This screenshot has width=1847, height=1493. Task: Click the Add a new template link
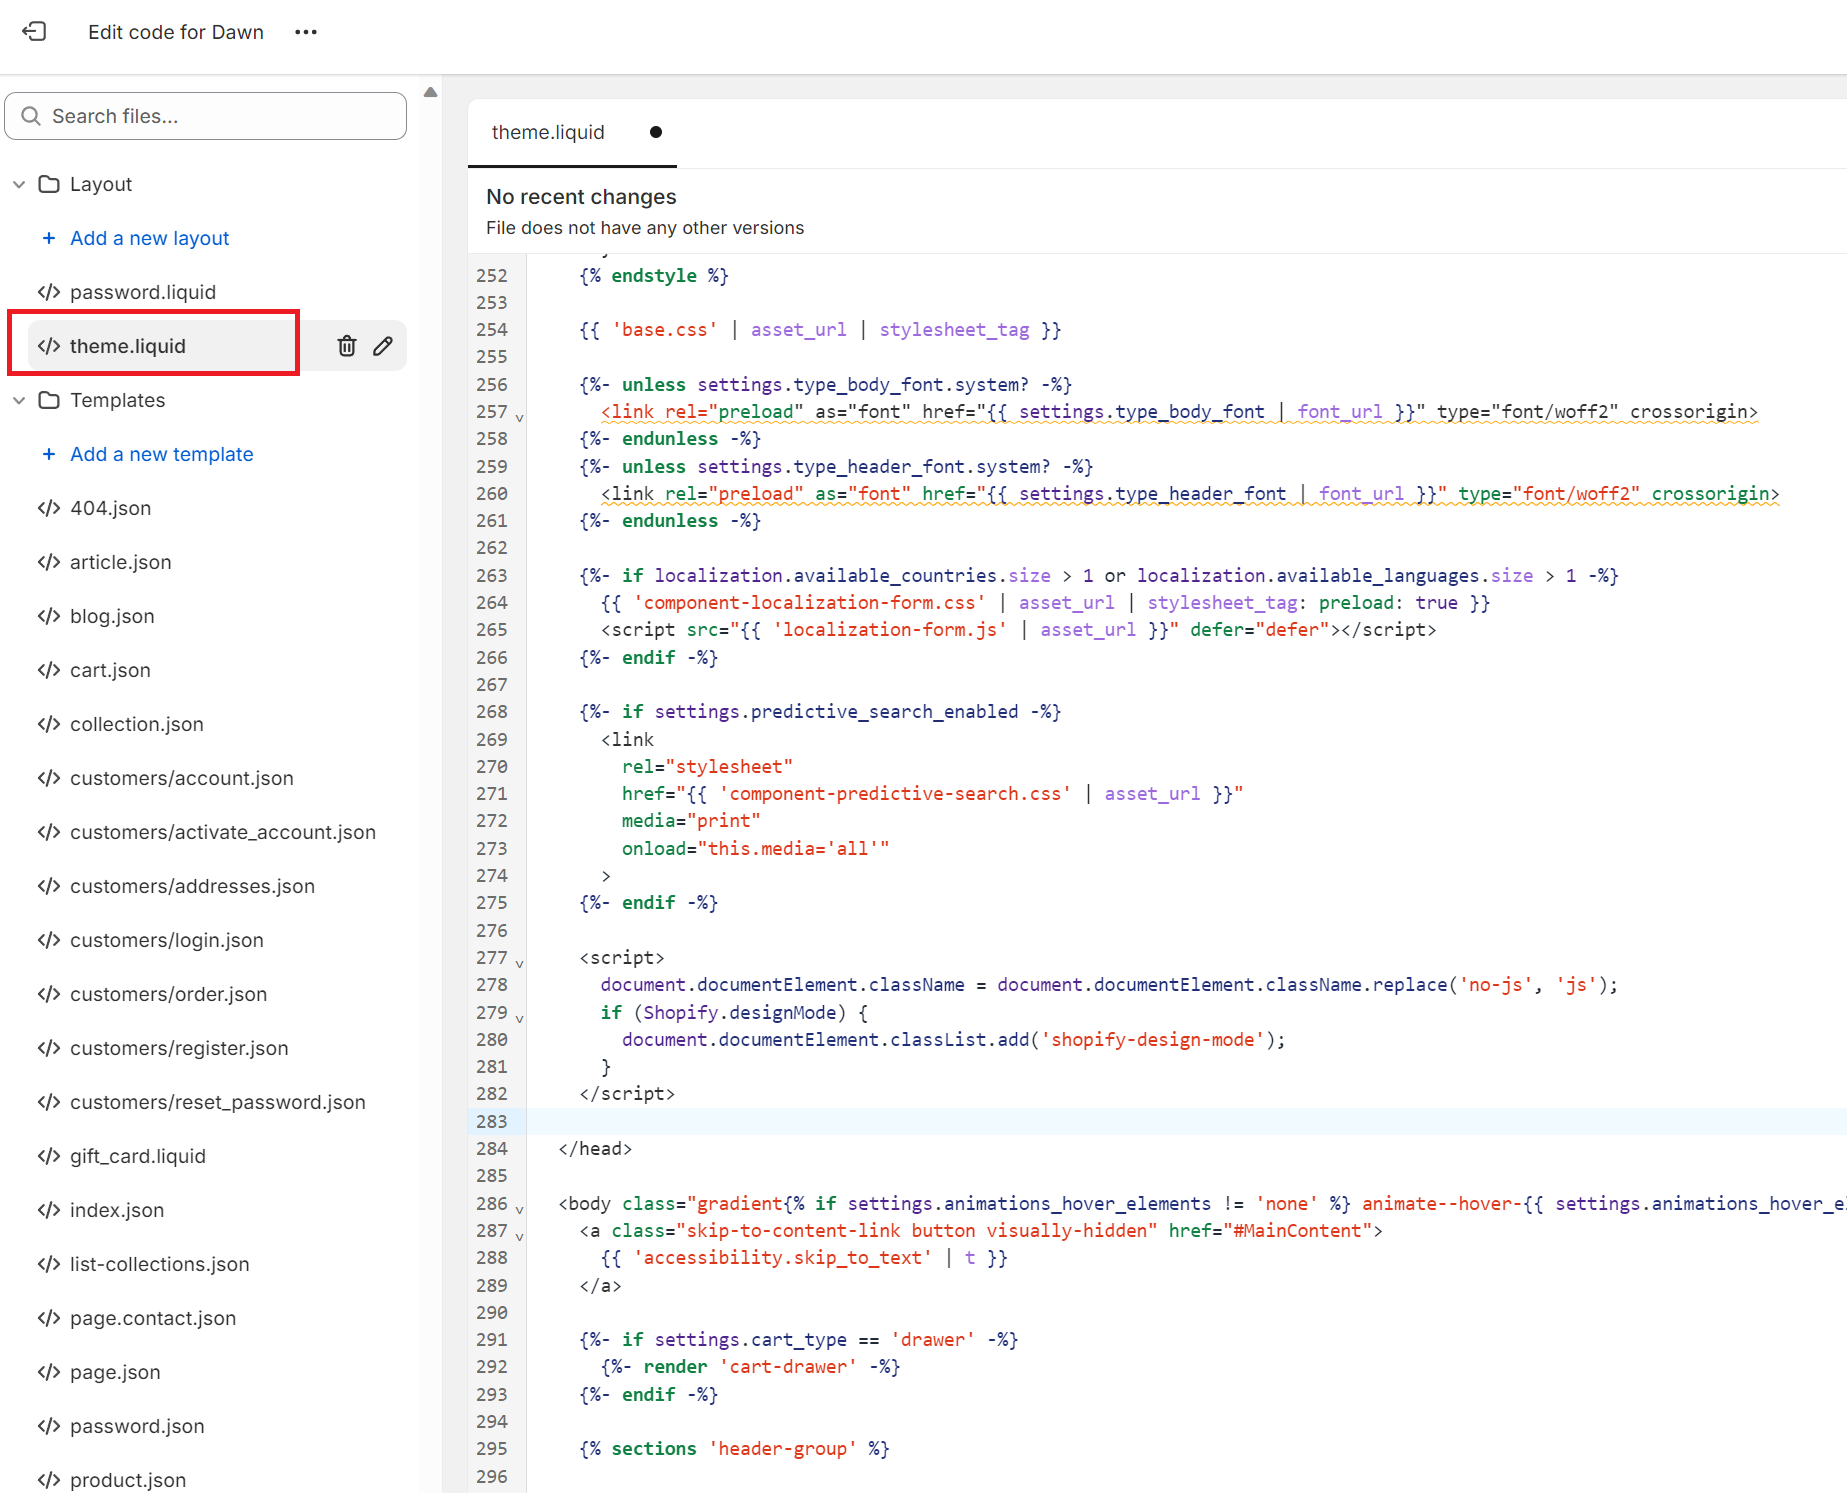(161, 454)
